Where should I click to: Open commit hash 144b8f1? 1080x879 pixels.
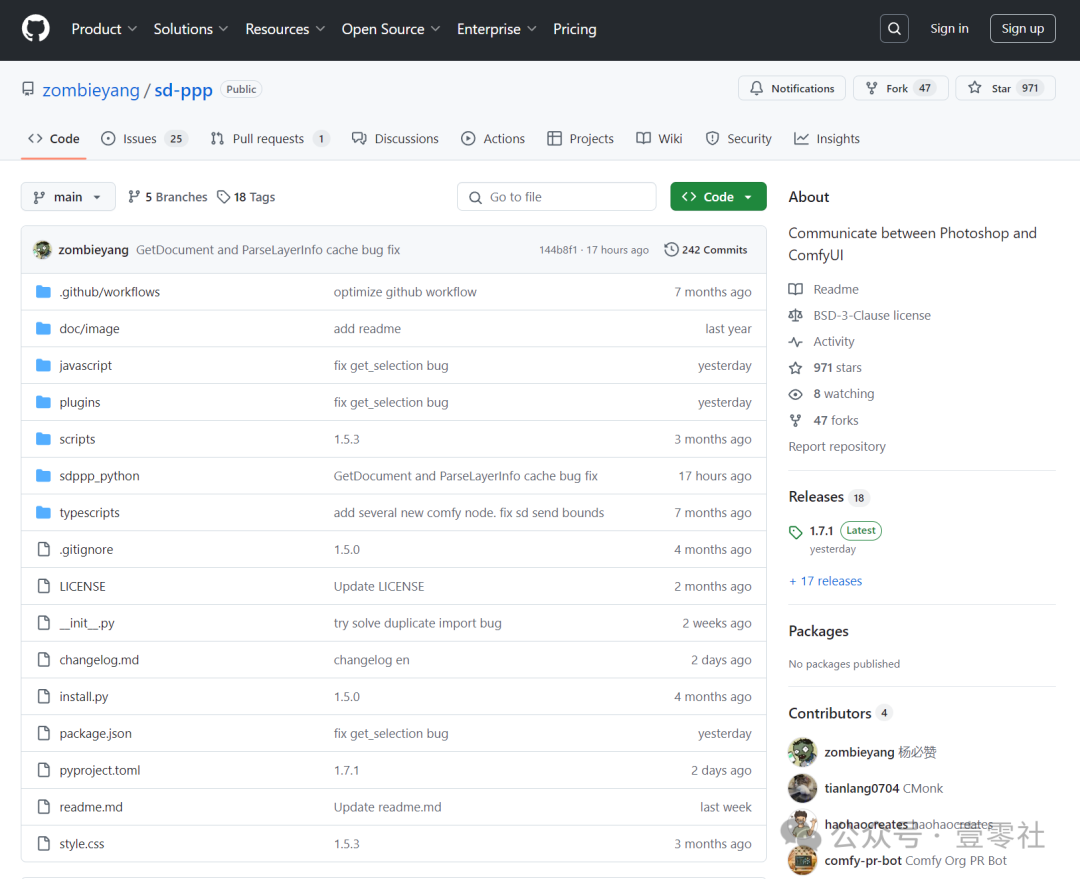tap(558, 250)
